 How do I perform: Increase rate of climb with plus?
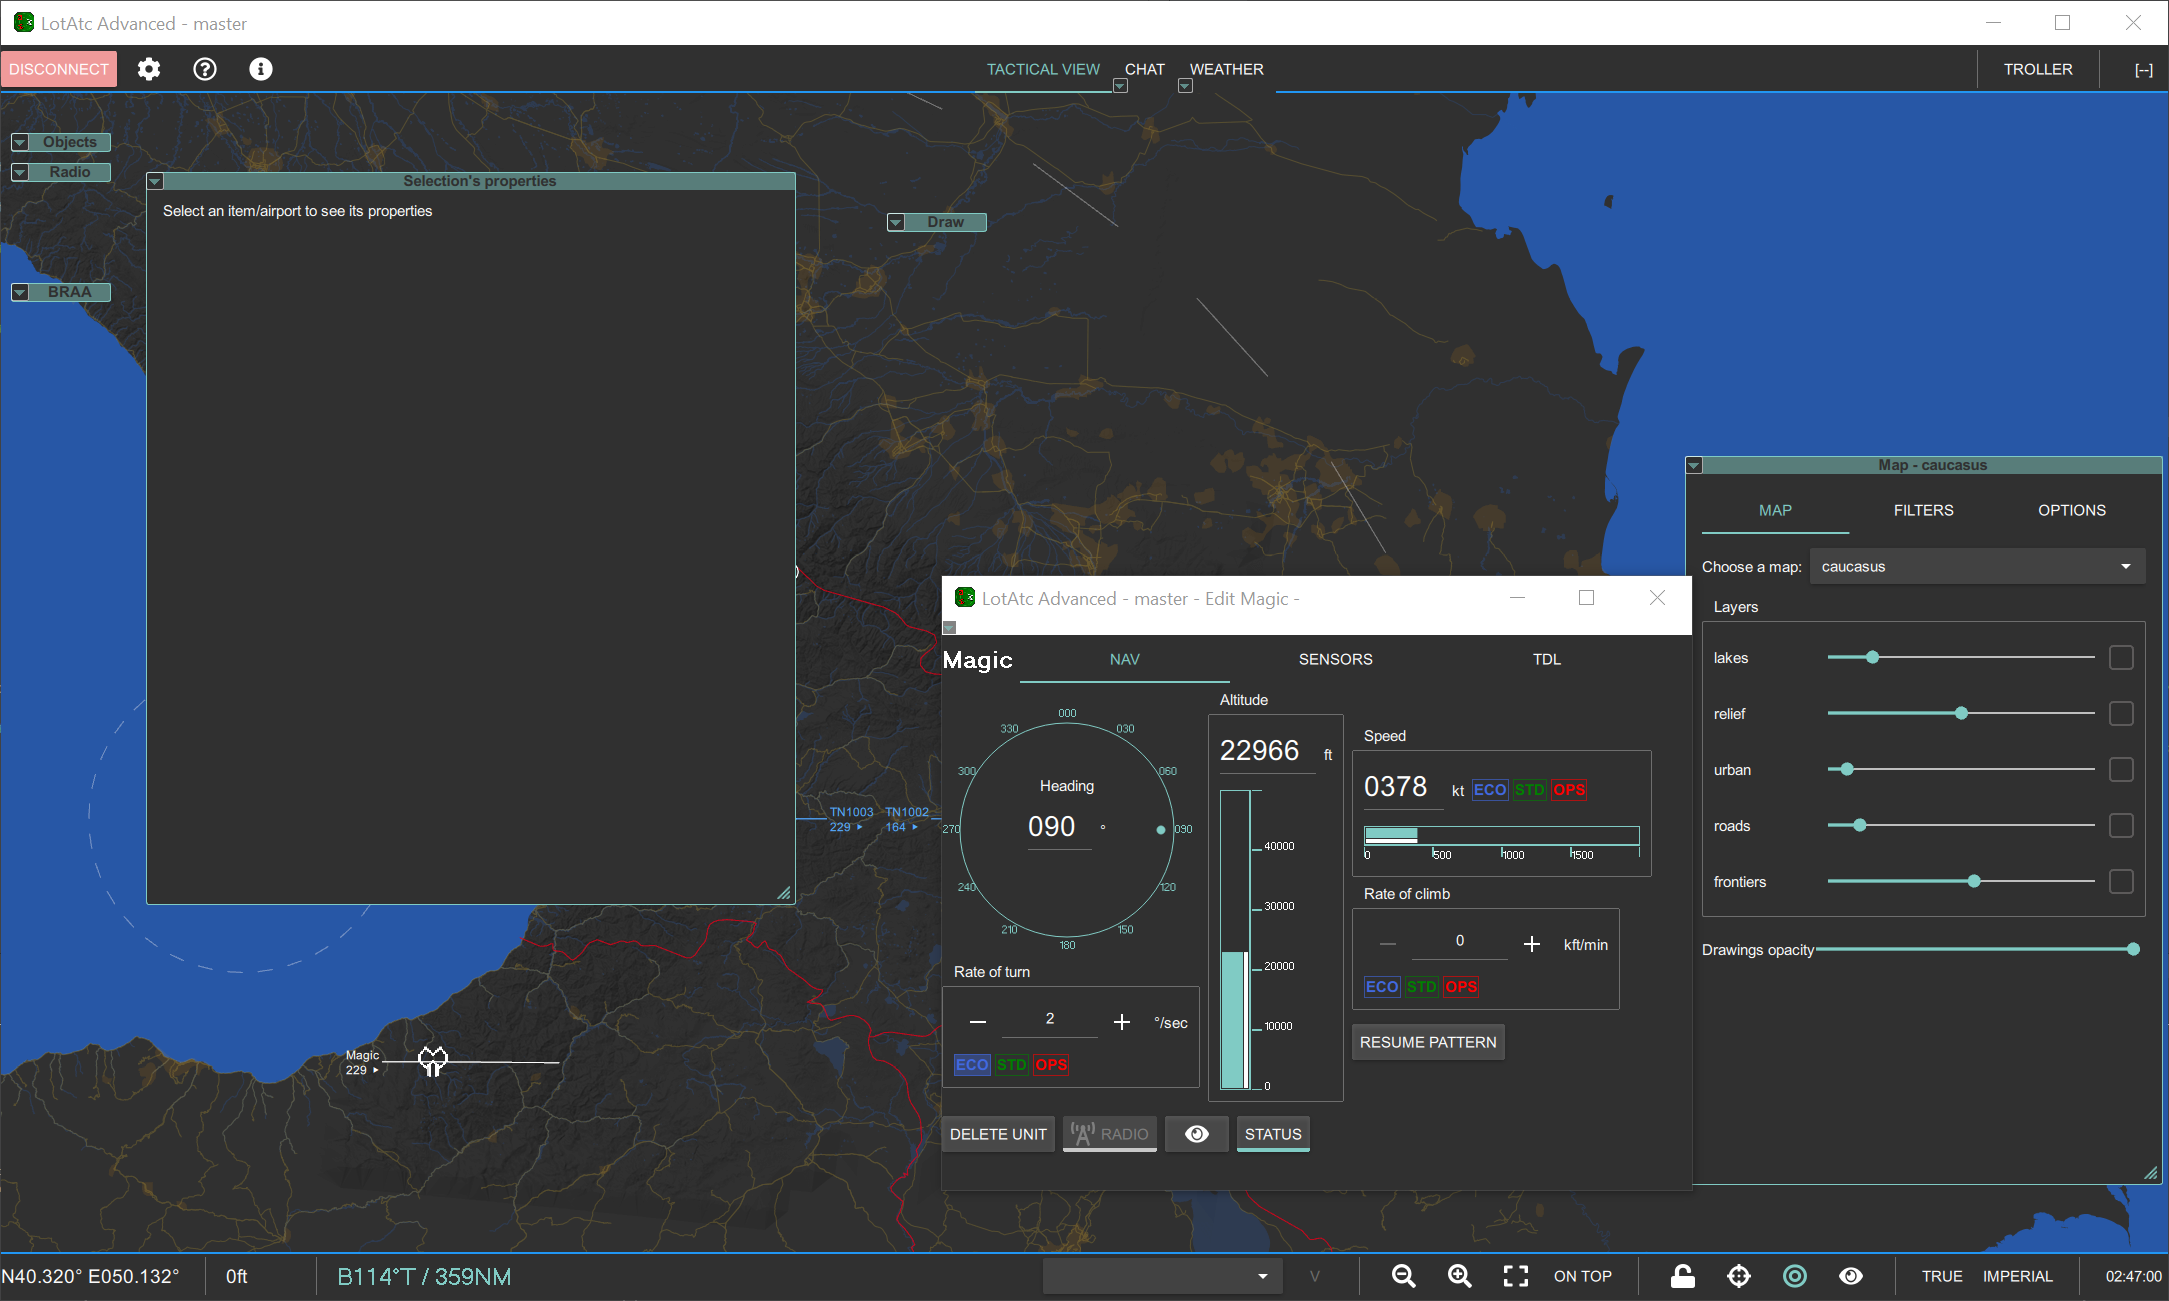click(x=1532, y=944)
